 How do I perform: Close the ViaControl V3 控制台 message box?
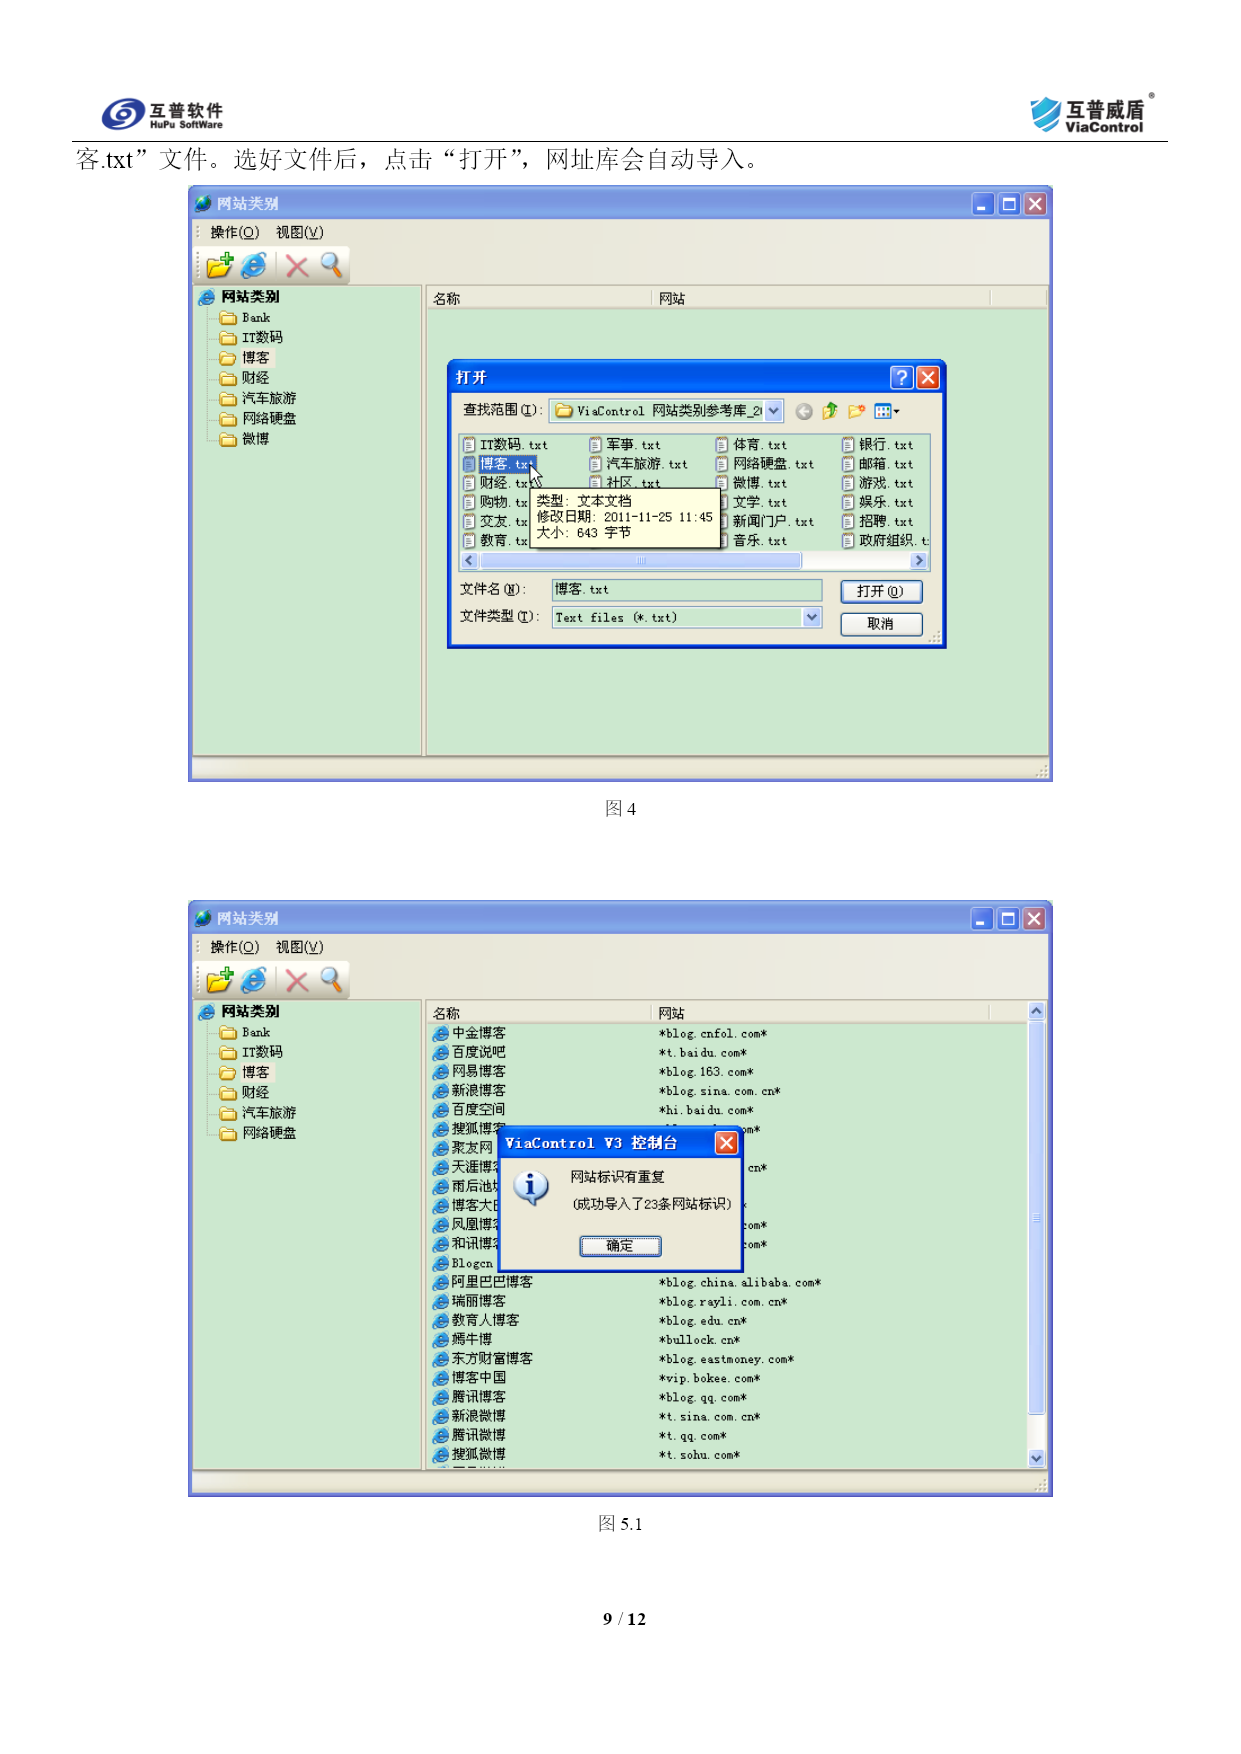(726, 1143)
